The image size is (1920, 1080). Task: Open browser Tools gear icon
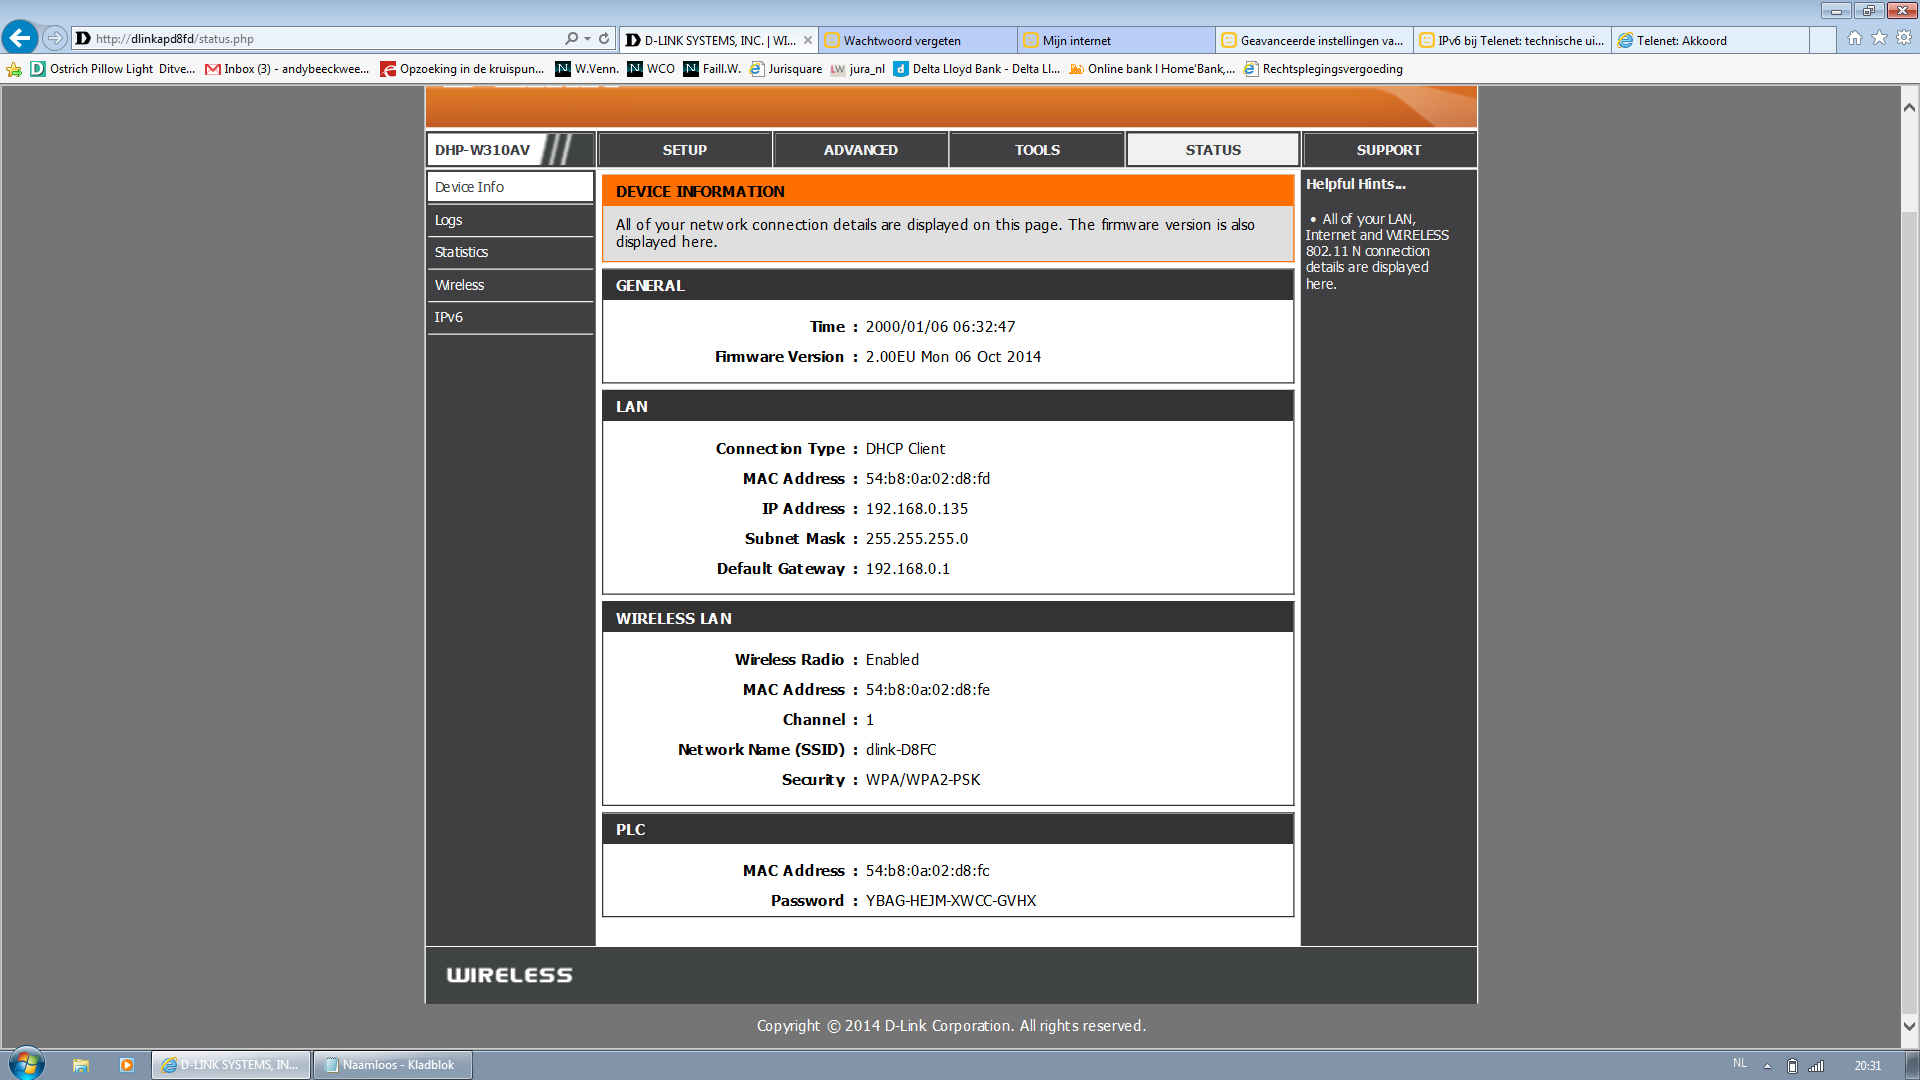1904,38
